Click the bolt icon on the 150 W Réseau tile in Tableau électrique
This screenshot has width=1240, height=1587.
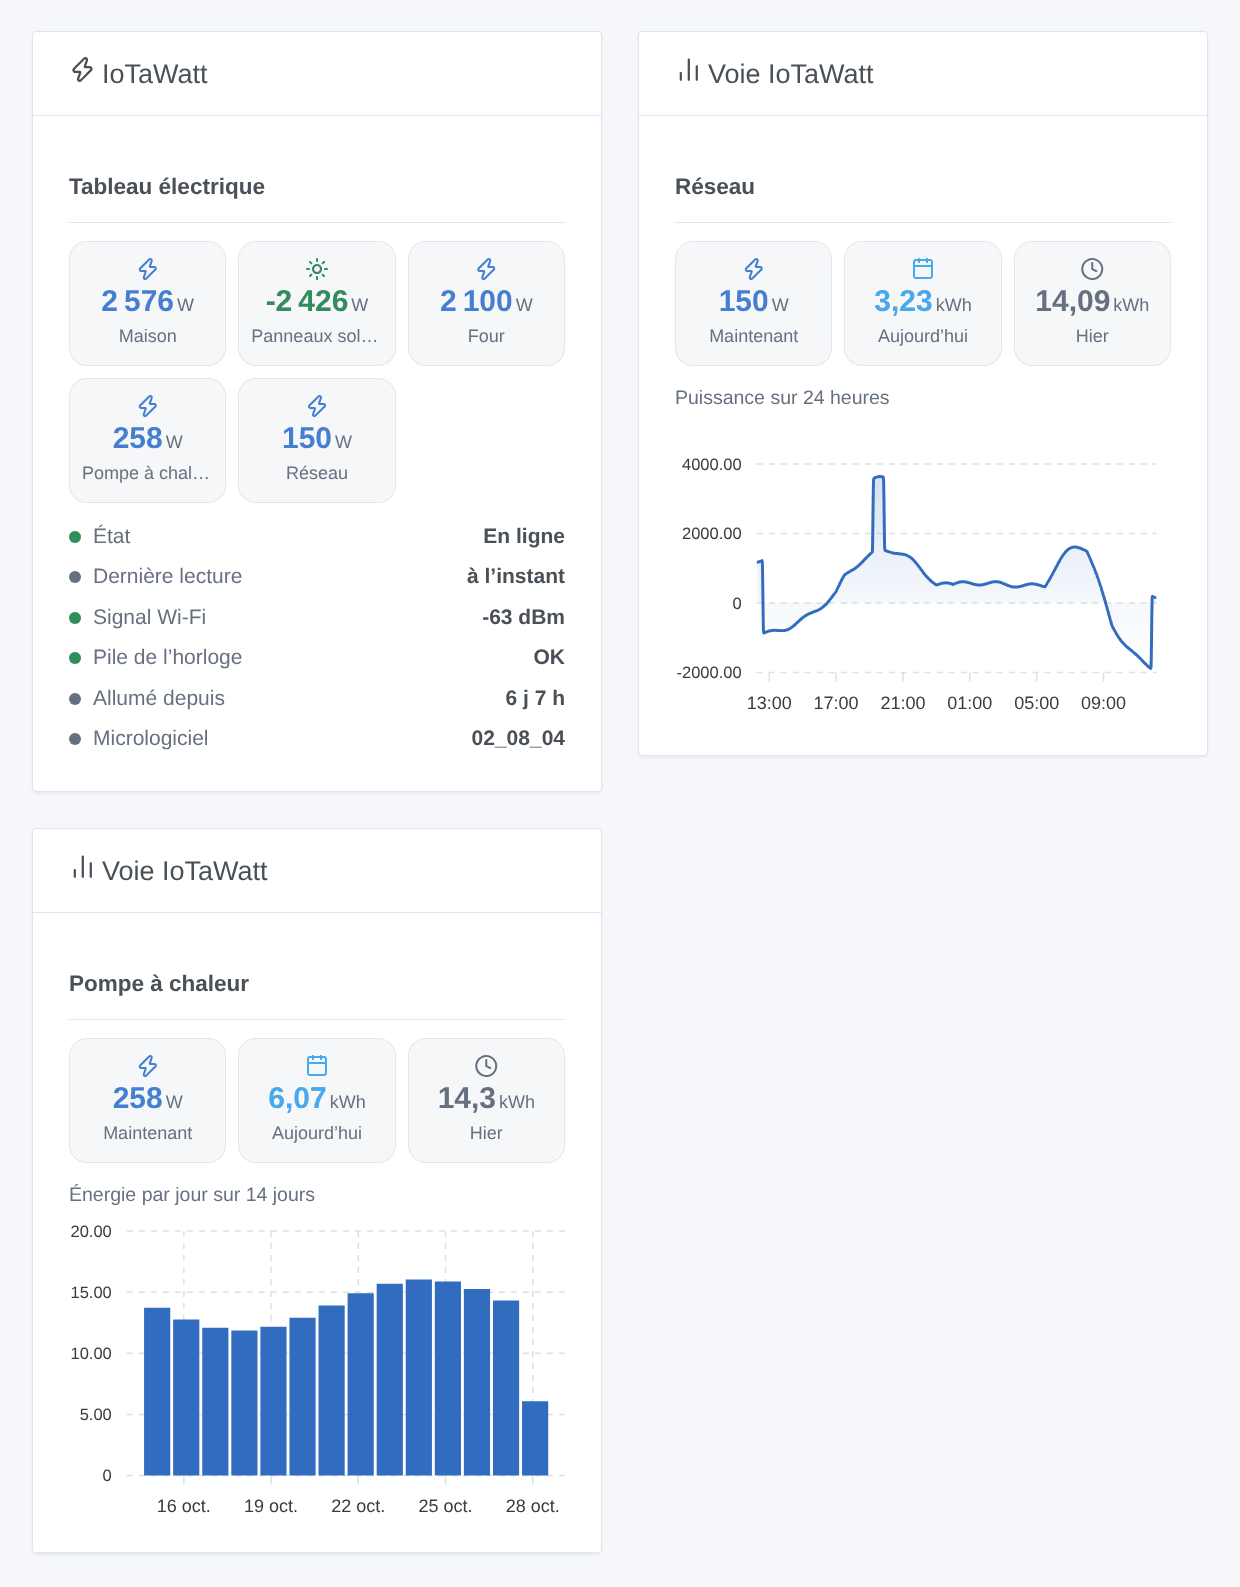pyautogui.click(x=317, y=406)
